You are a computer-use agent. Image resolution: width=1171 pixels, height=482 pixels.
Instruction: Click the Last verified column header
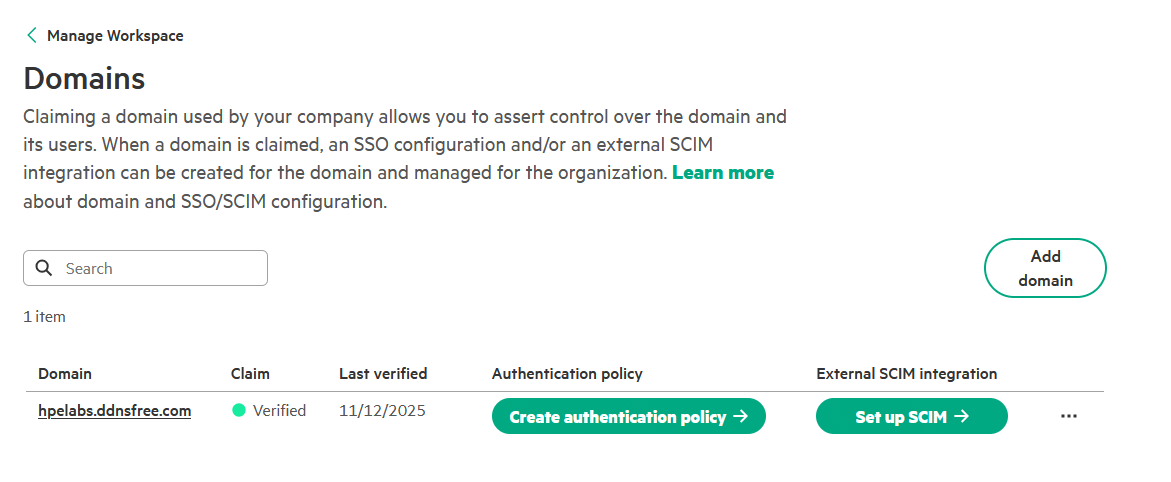(x=383, y=374)
